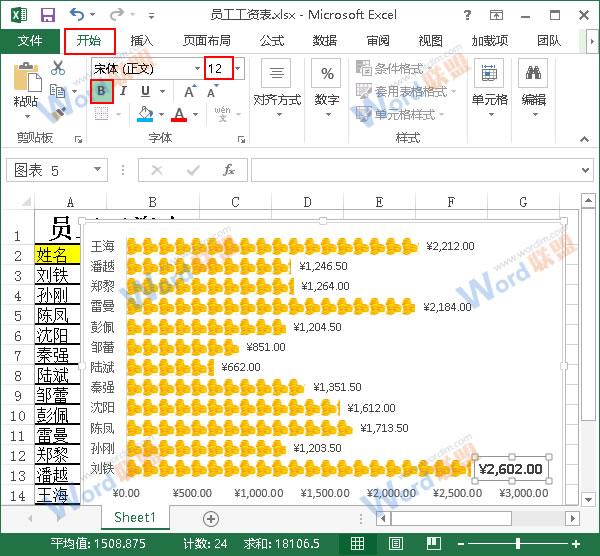Apply red Font Color
The height and width of the screenshot is (556, 600).
point(179,114)
